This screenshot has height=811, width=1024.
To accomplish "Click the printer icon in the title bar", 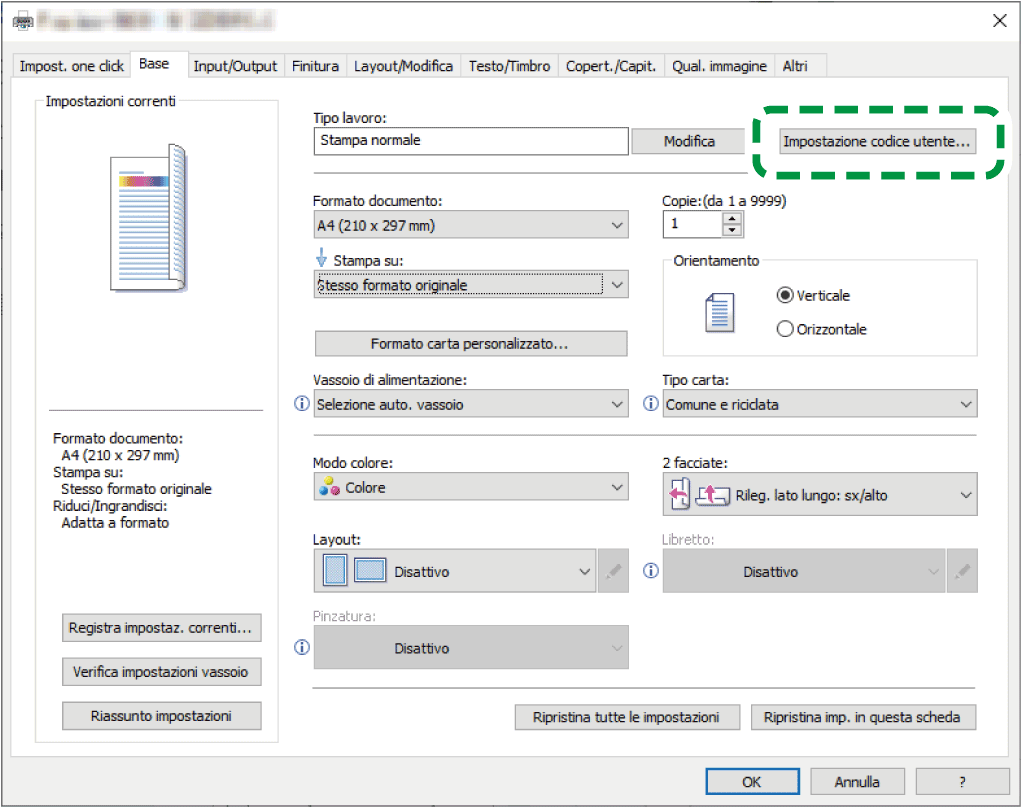I will pos(23,22).
